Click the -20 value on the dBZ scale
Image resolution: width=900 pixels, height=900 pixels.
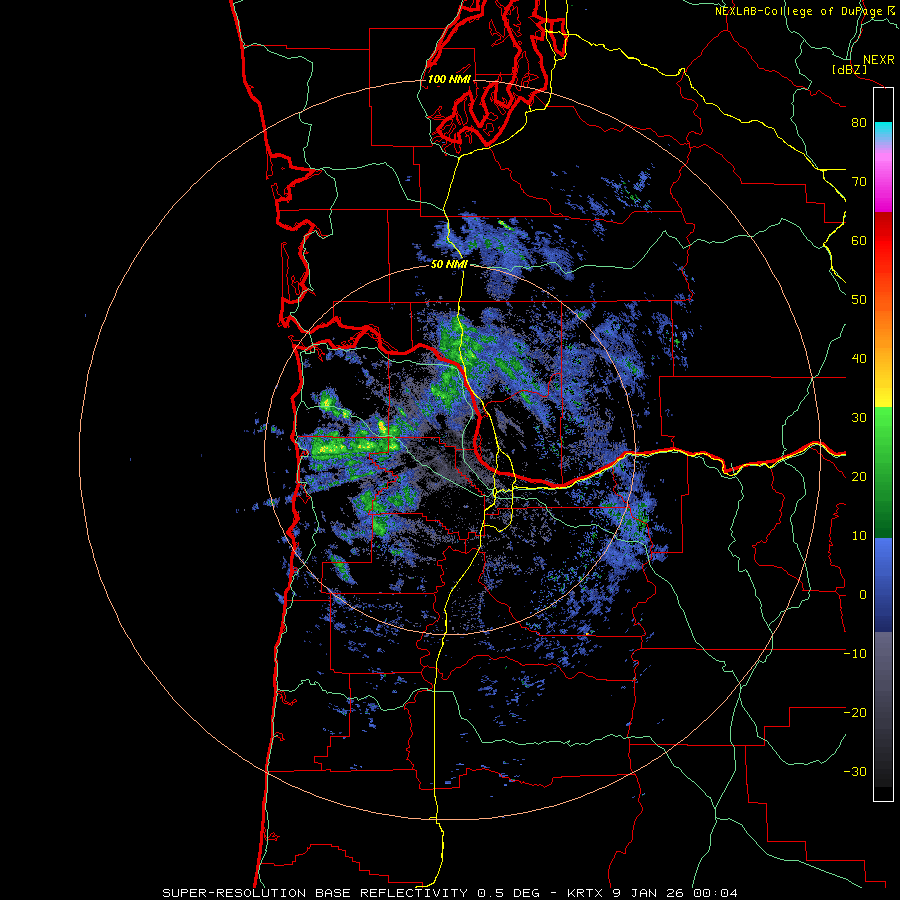(x=855, y=713)
